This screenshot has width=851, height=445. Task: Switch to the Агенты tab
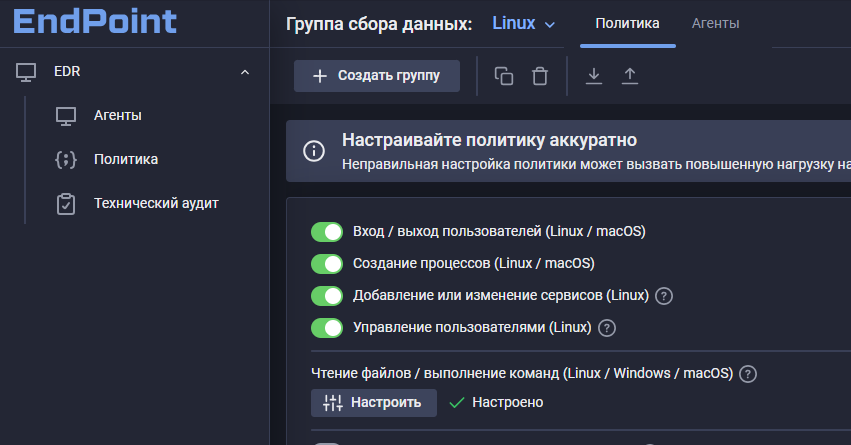[715, 24]
